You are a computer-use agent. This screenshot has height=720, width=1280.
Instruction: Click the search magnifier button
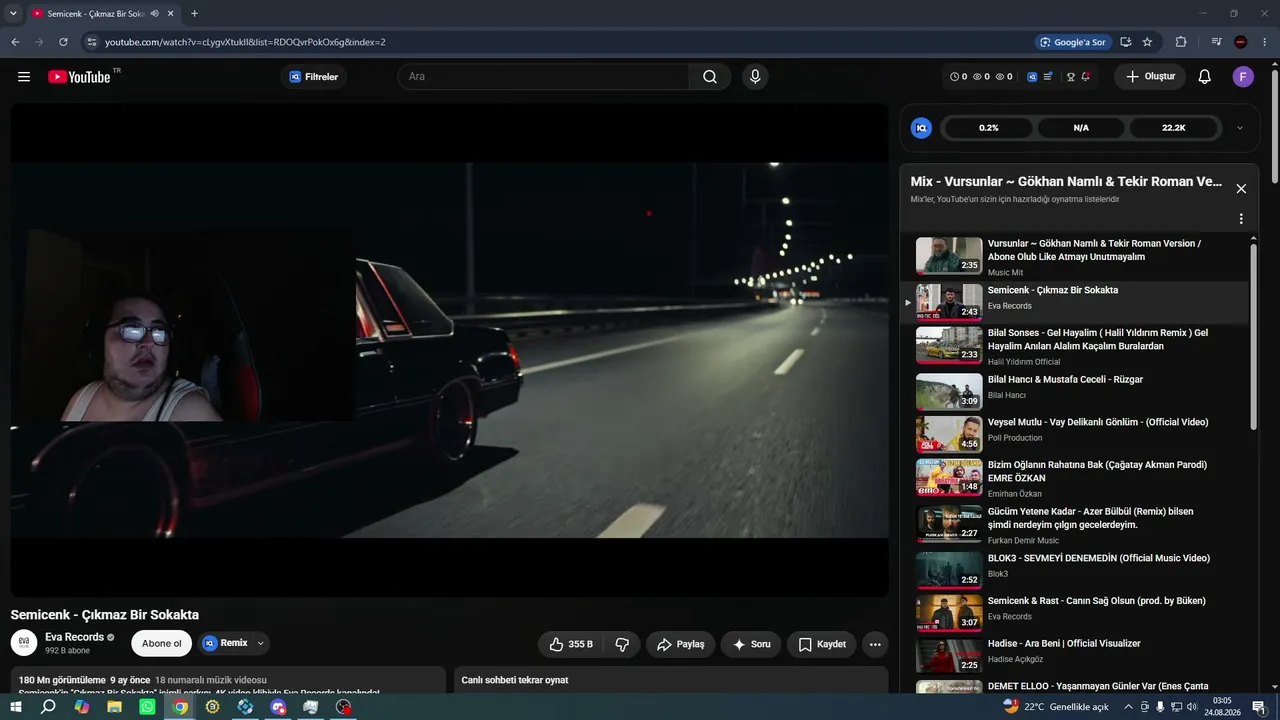[710, 77]
